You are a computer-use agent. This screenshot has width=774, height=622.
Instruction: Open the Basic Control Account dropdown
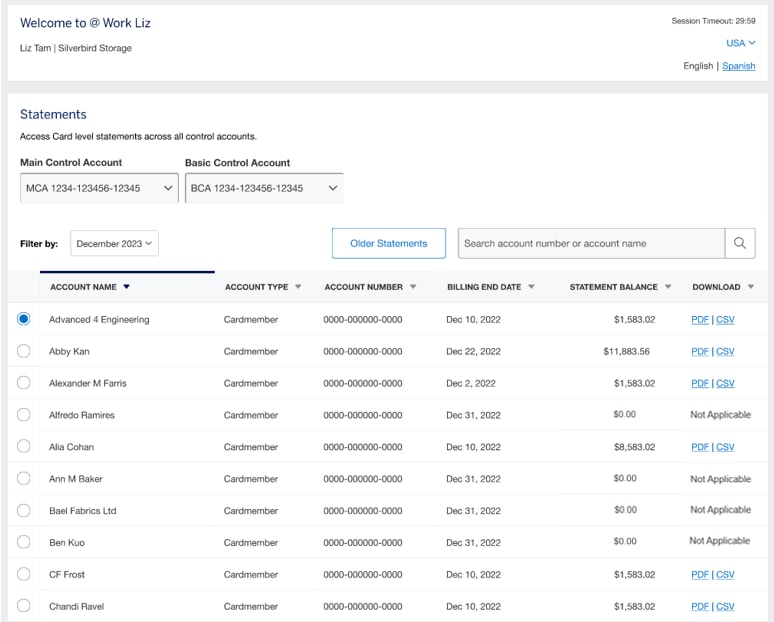(264, 188)
